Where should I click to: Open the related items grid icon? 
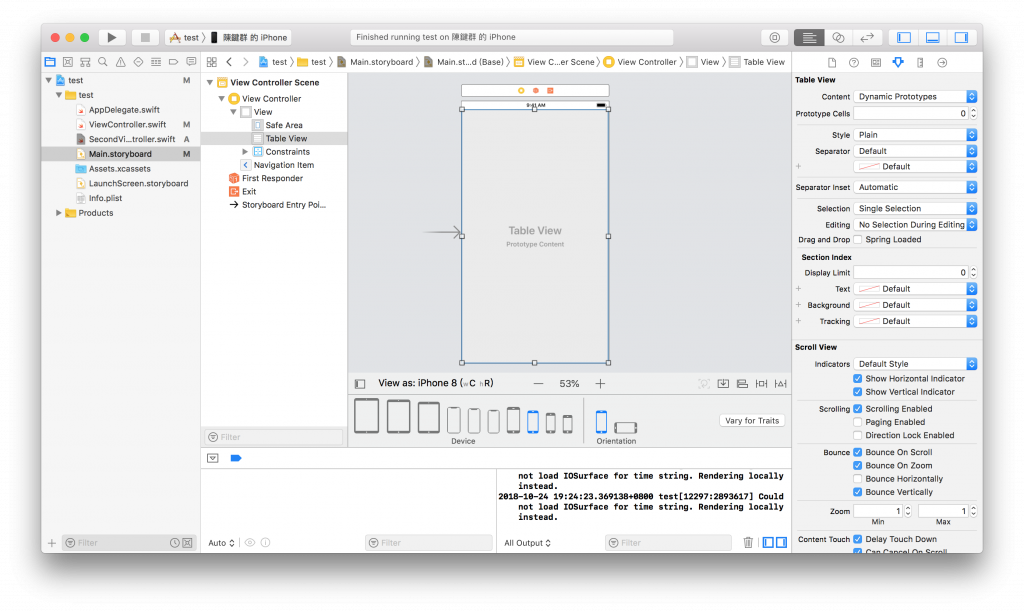coord(212,62)
